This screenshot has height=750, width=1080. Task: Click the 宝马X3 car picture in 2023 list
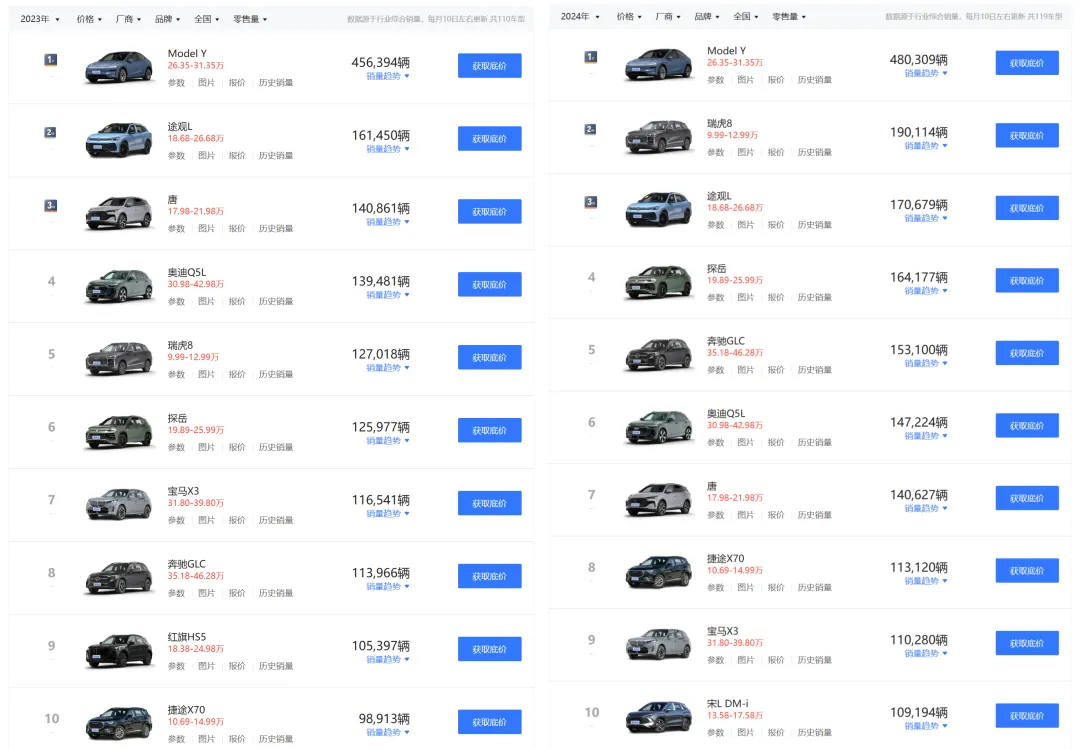(119, 504)
